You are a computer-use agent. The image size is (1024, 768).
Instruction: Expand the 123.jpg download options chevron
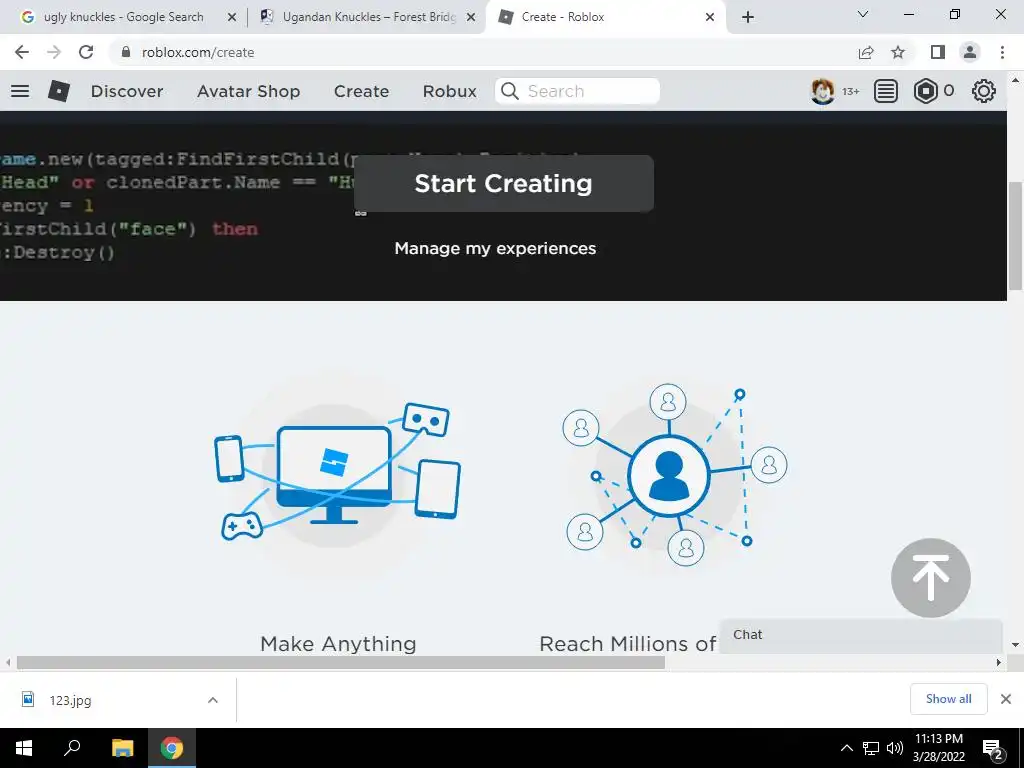(x=213, y=700)
